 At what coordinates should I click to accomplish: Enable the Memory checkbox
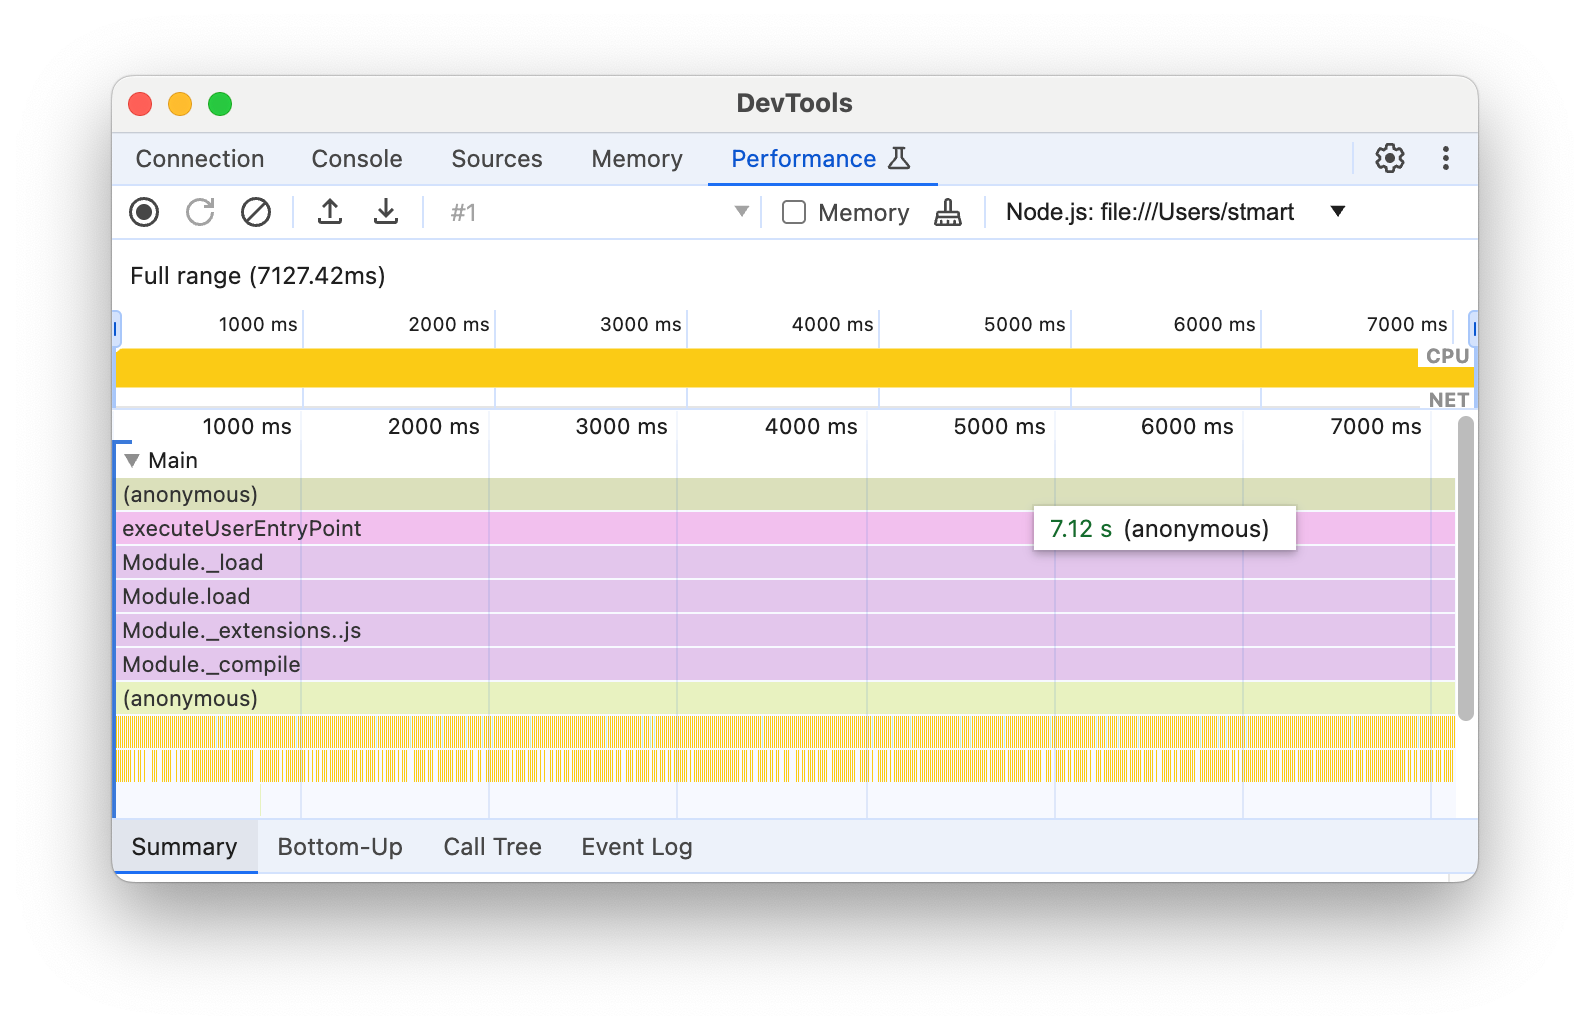[794, 212]
